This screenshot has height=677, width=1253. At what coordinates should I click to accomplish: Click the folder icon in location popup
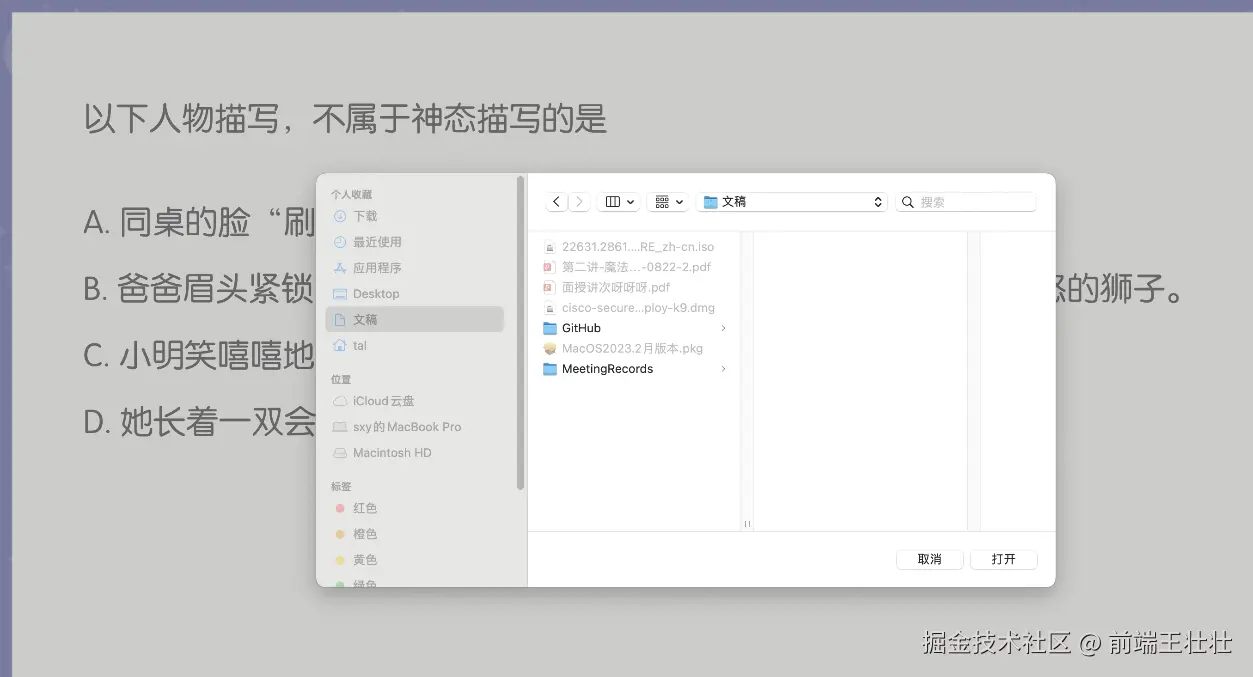710,202
